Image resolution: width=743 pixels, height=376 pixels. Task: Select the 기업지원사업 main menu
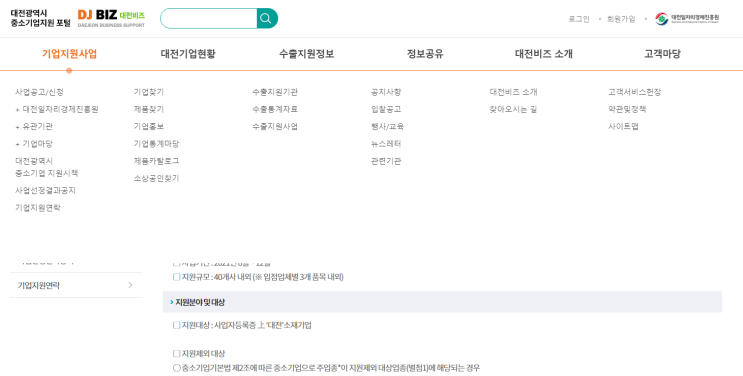coord(69,54)
